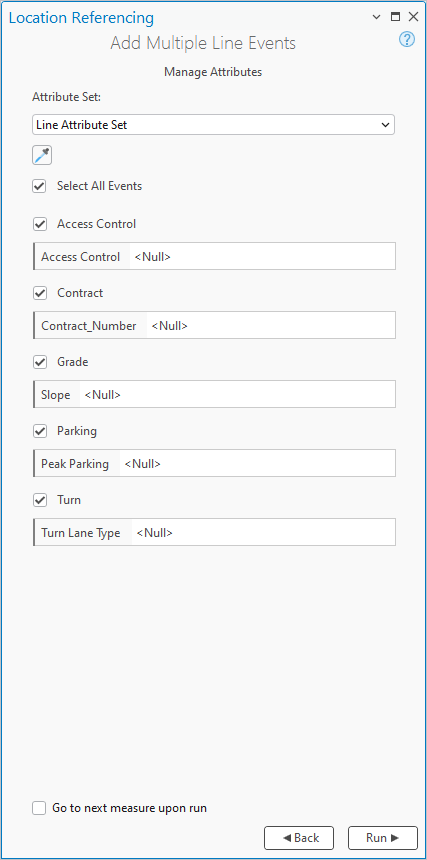427x860 pixels.
Task: Edit the Contract_Number value field
Action: point(271,325)
